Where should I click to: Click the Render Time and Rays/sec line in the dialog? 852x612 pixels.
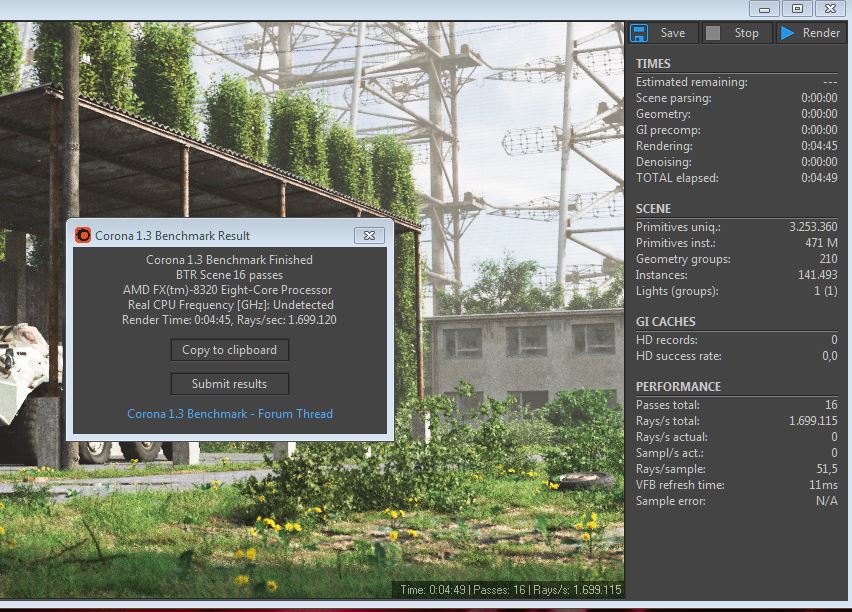(229, 320)
